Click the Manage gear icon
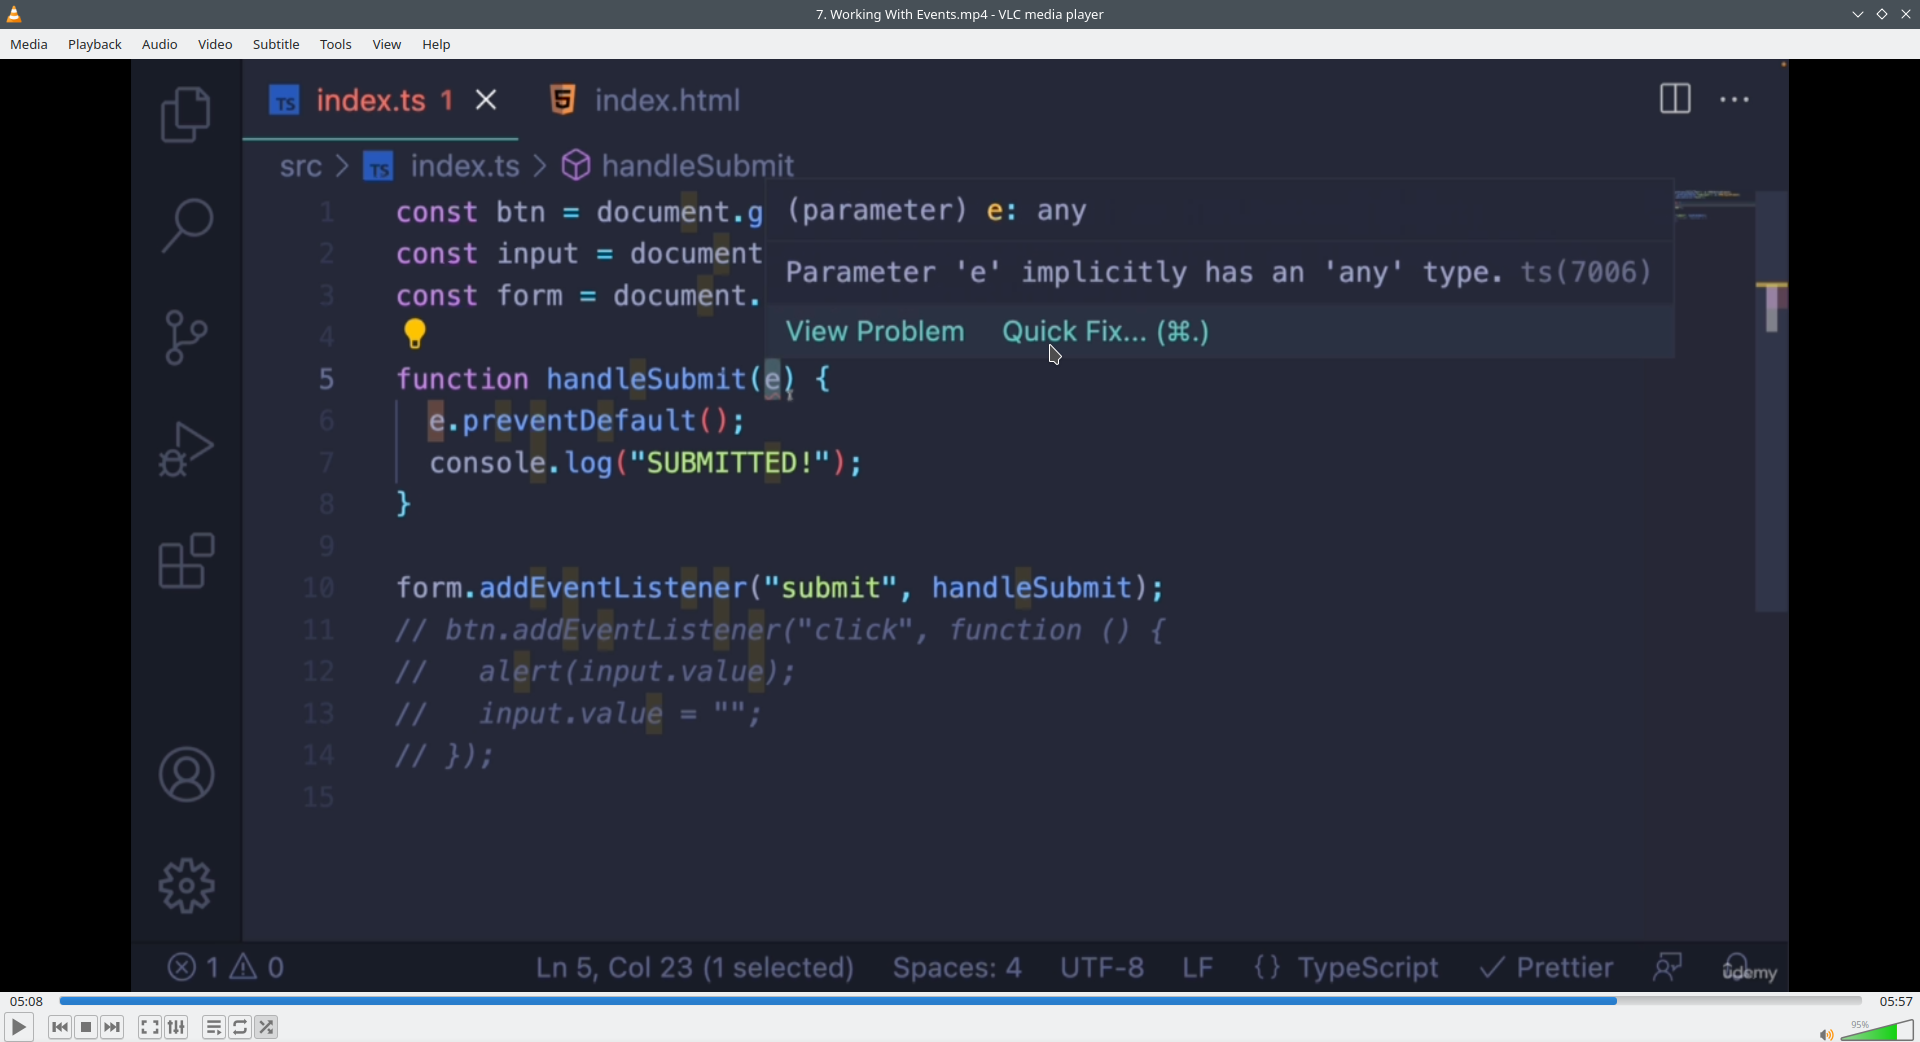This screenshot has width=1920, height=1042. click(x=186, y=886)
